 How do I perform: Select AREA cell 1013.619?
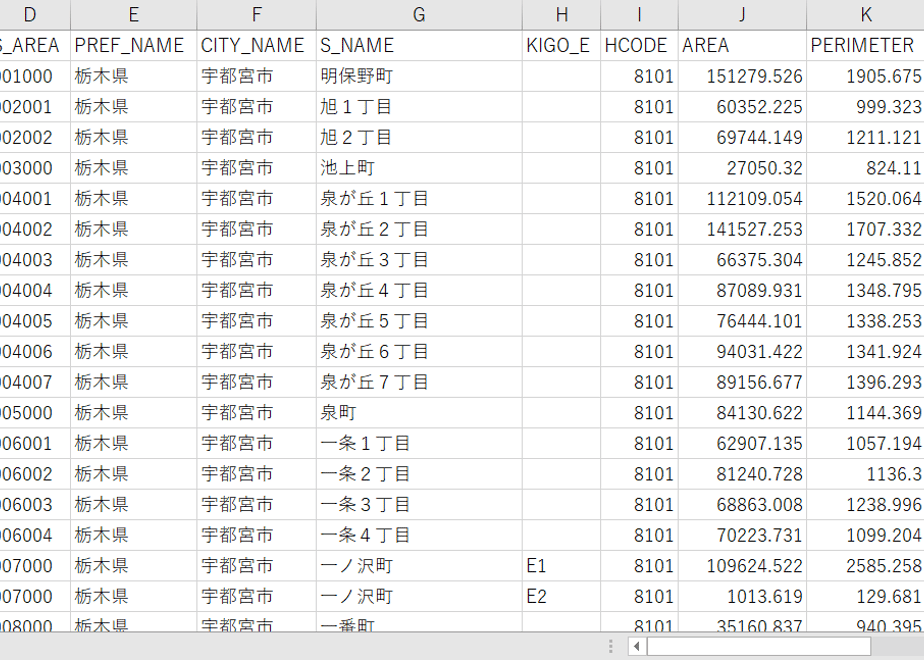[x=742, y=597]
